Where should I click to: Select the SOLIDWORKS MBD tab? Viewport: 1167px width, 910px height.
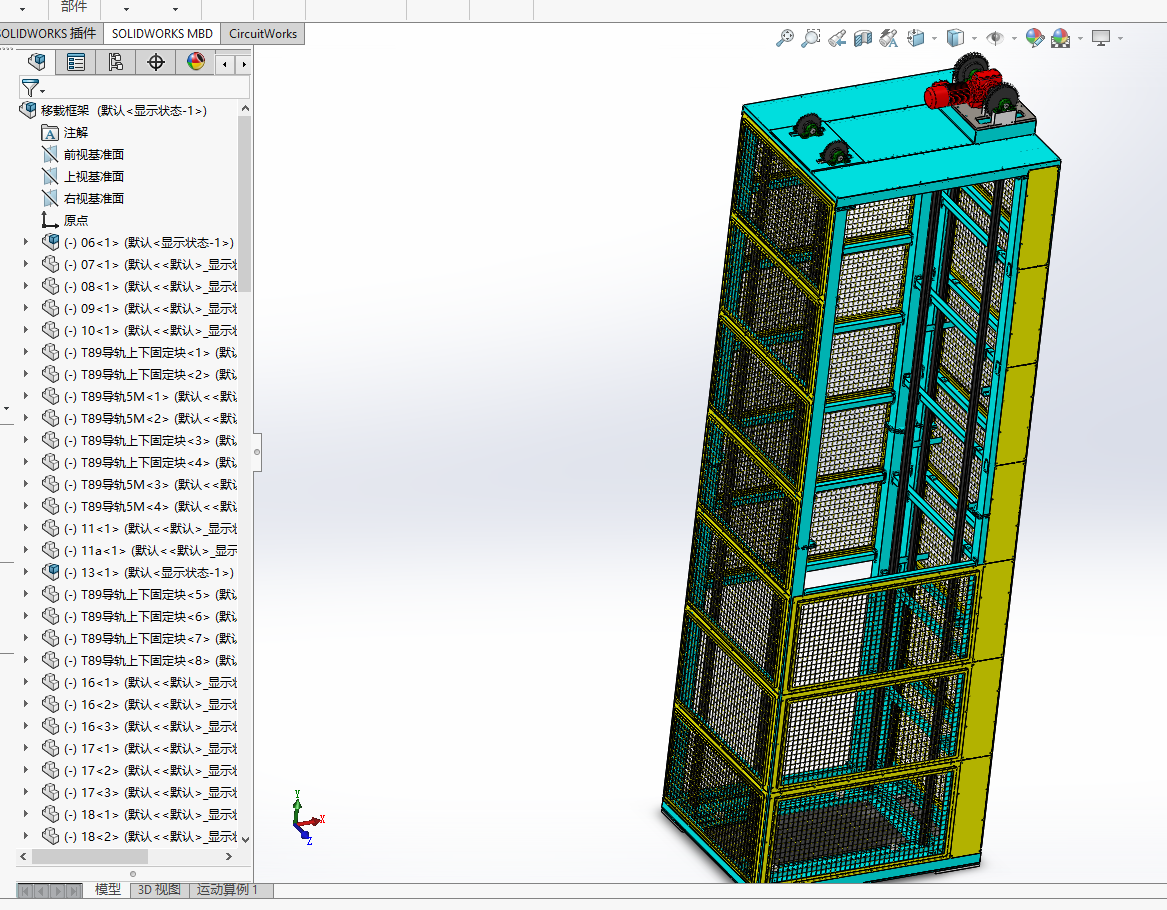click(x=162, y=33)
